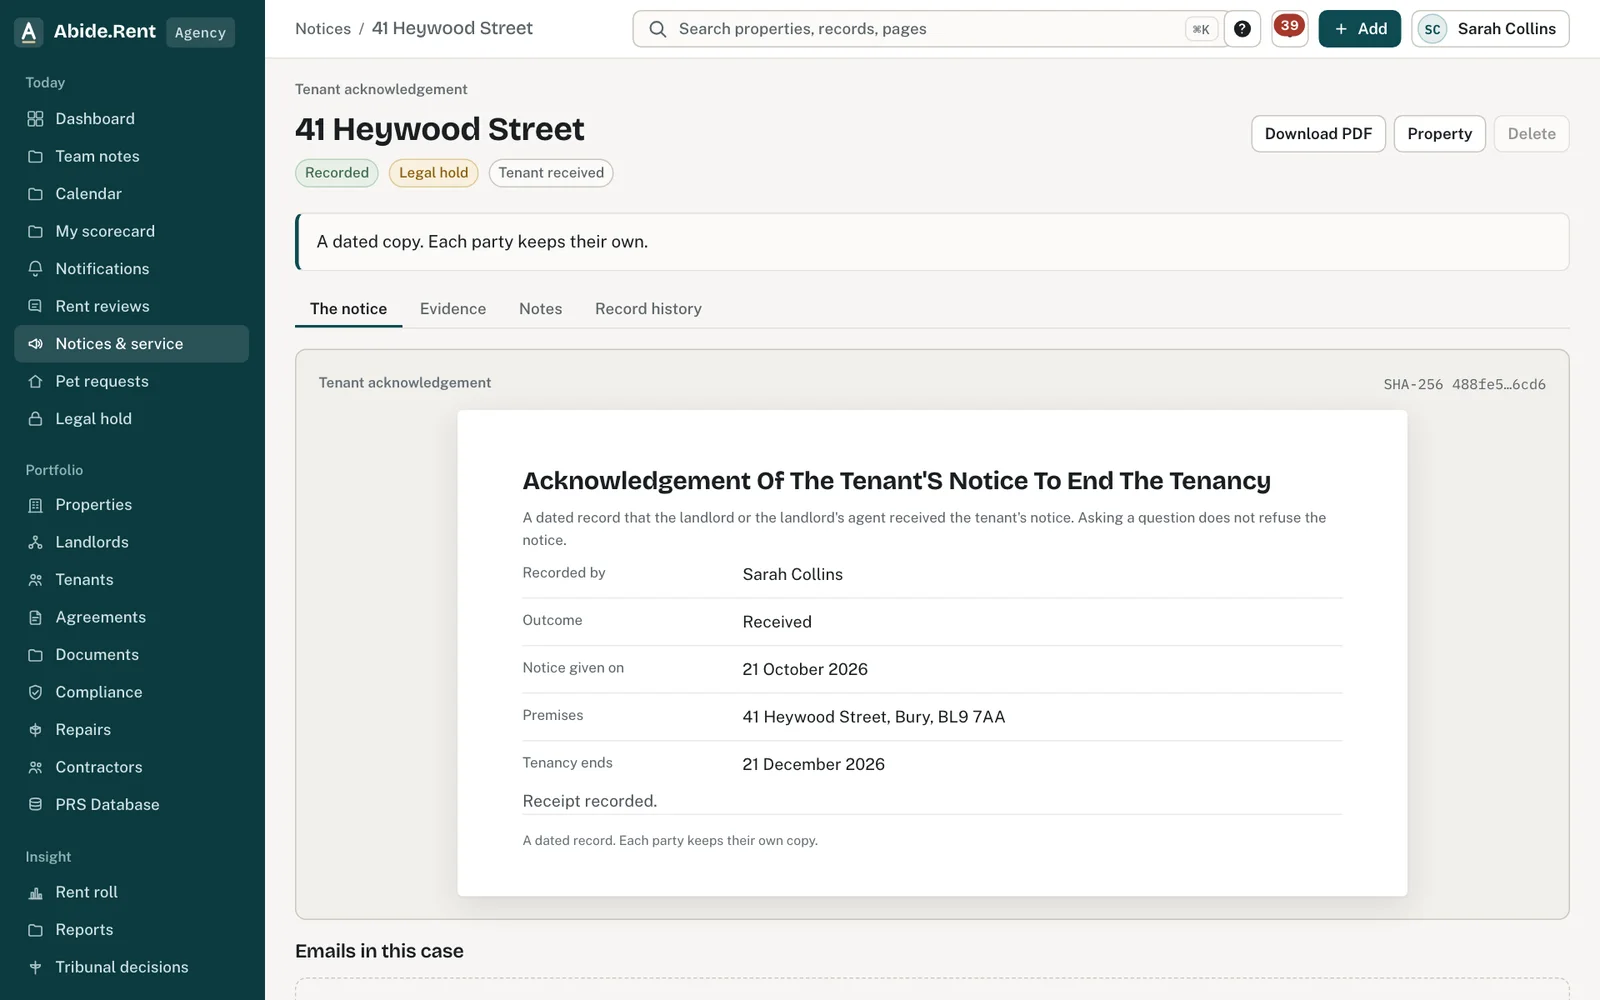
Task: Click the My scorecard icon
Action: (35, 231)
